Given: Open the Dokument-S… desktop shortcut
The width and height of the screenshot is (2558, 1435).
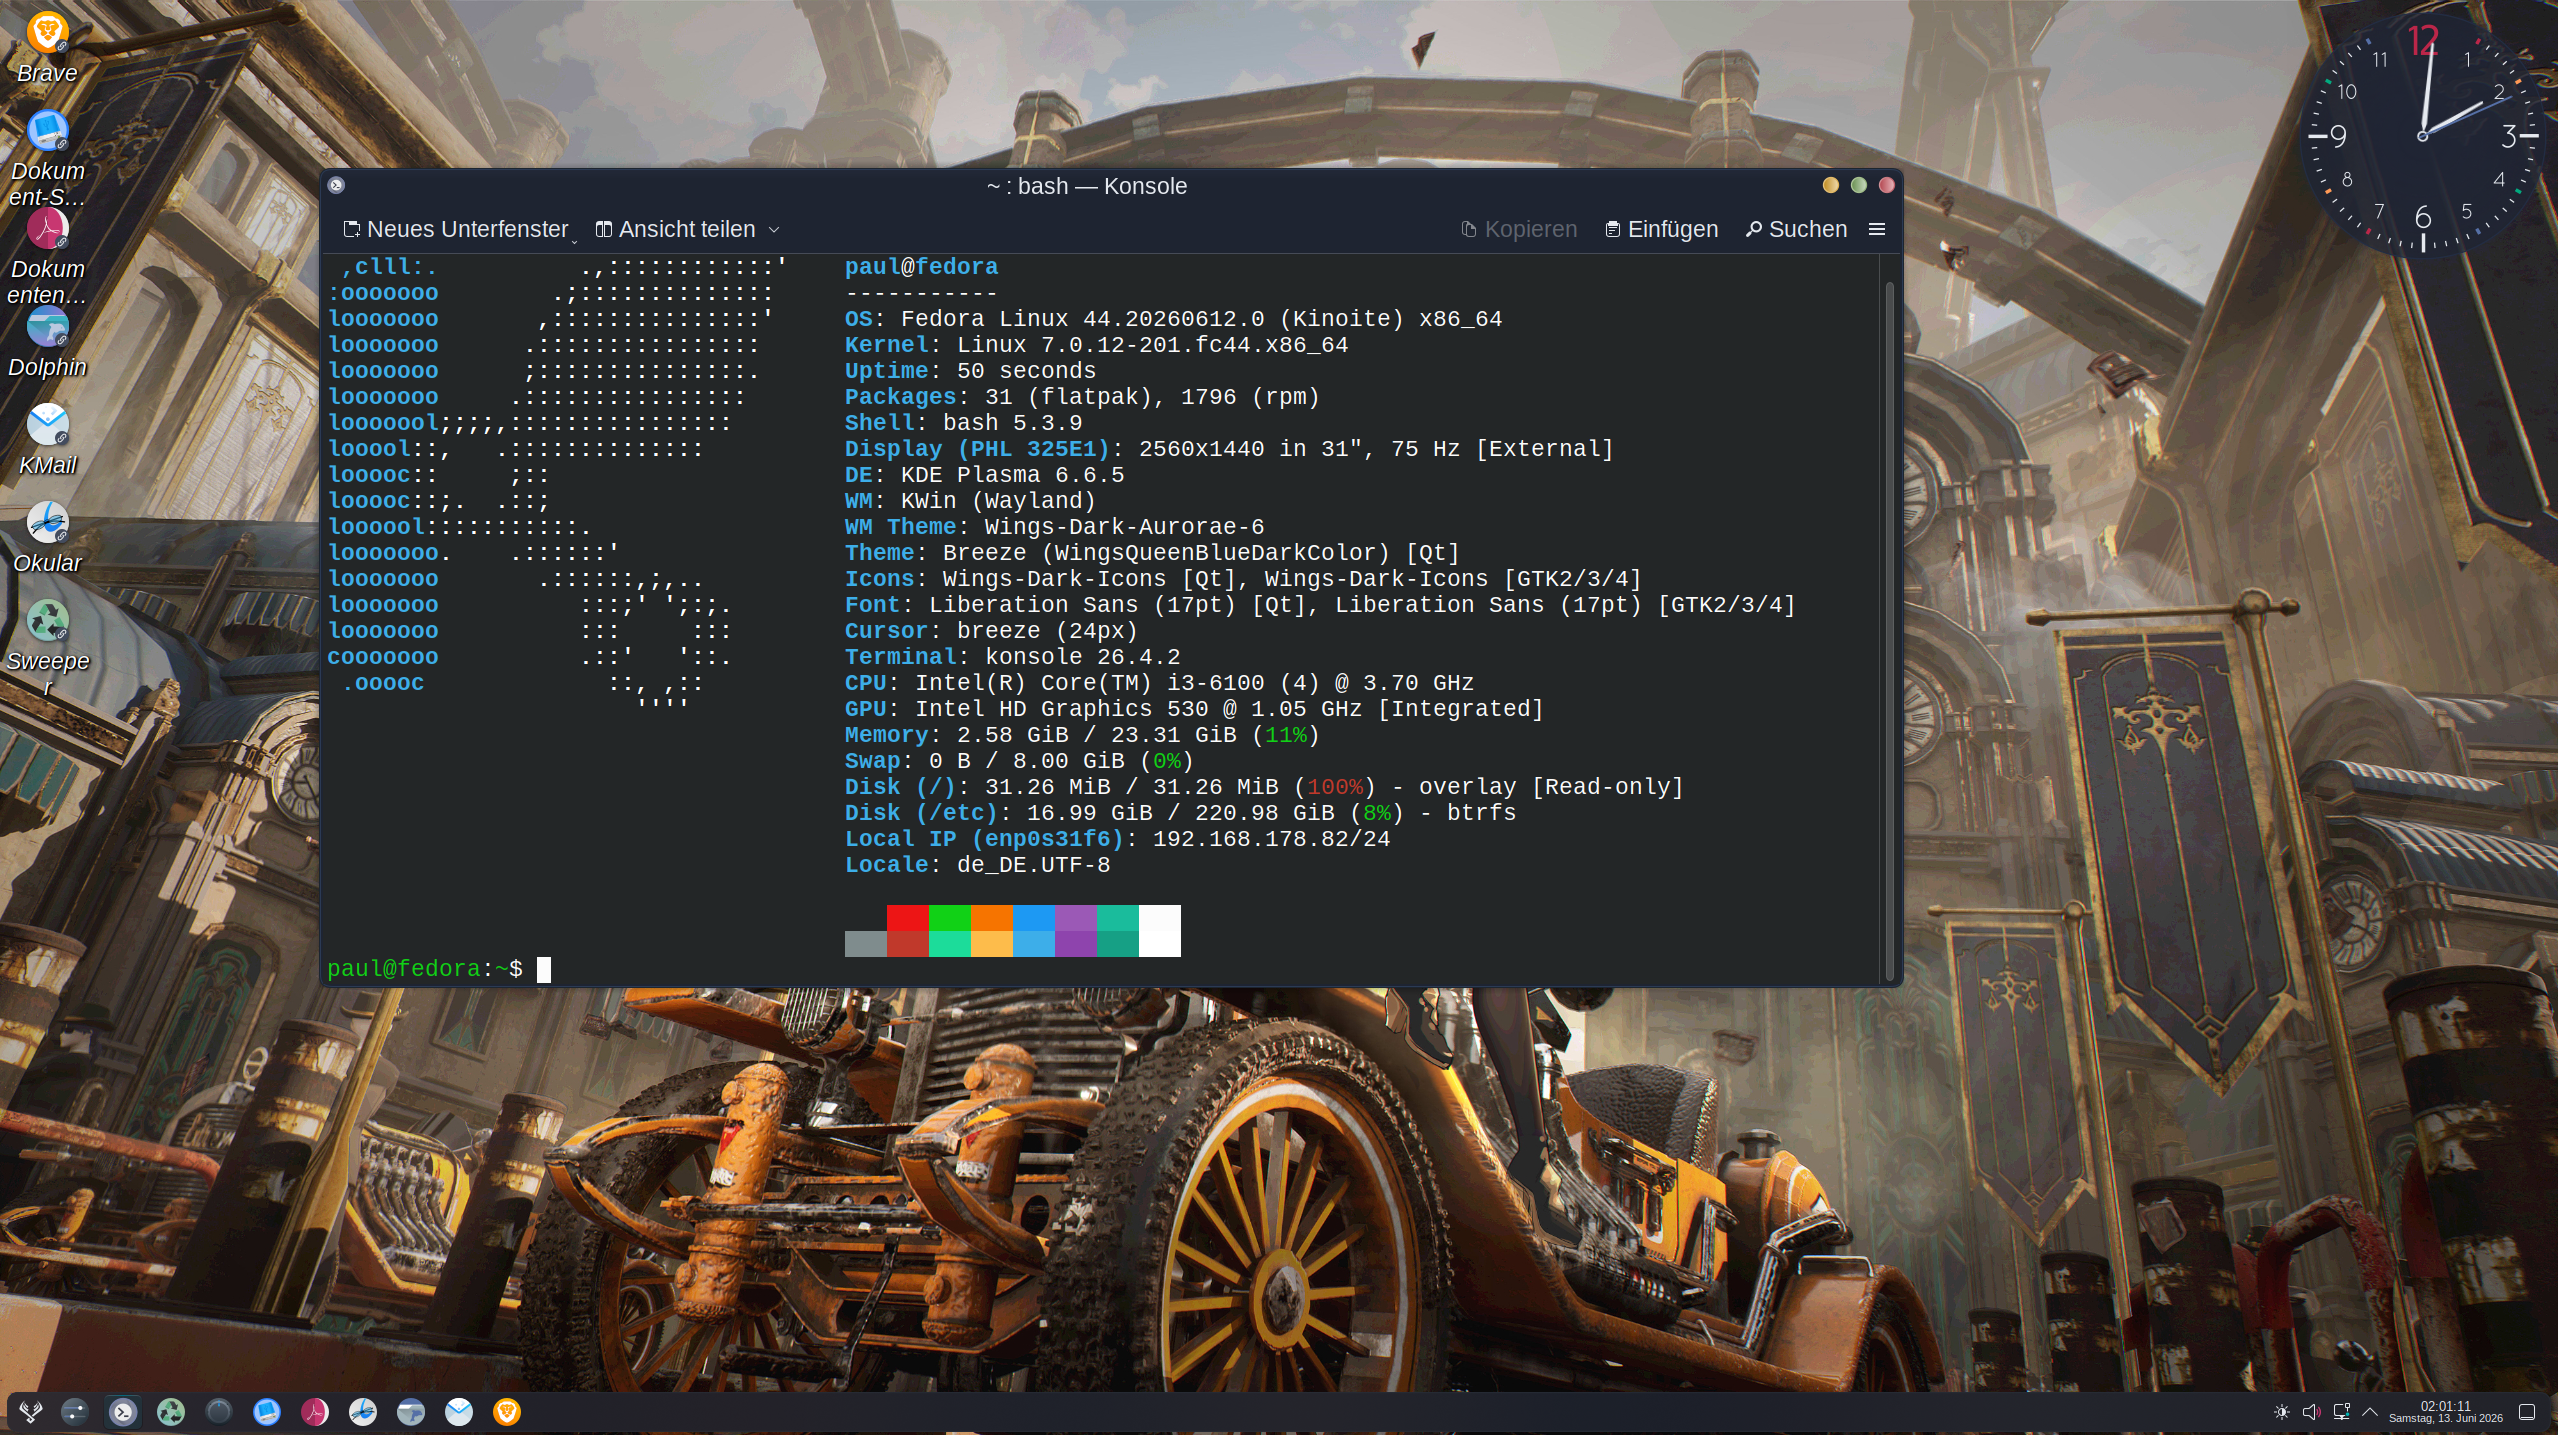Looking at the screenshot, I should point(47,158).
